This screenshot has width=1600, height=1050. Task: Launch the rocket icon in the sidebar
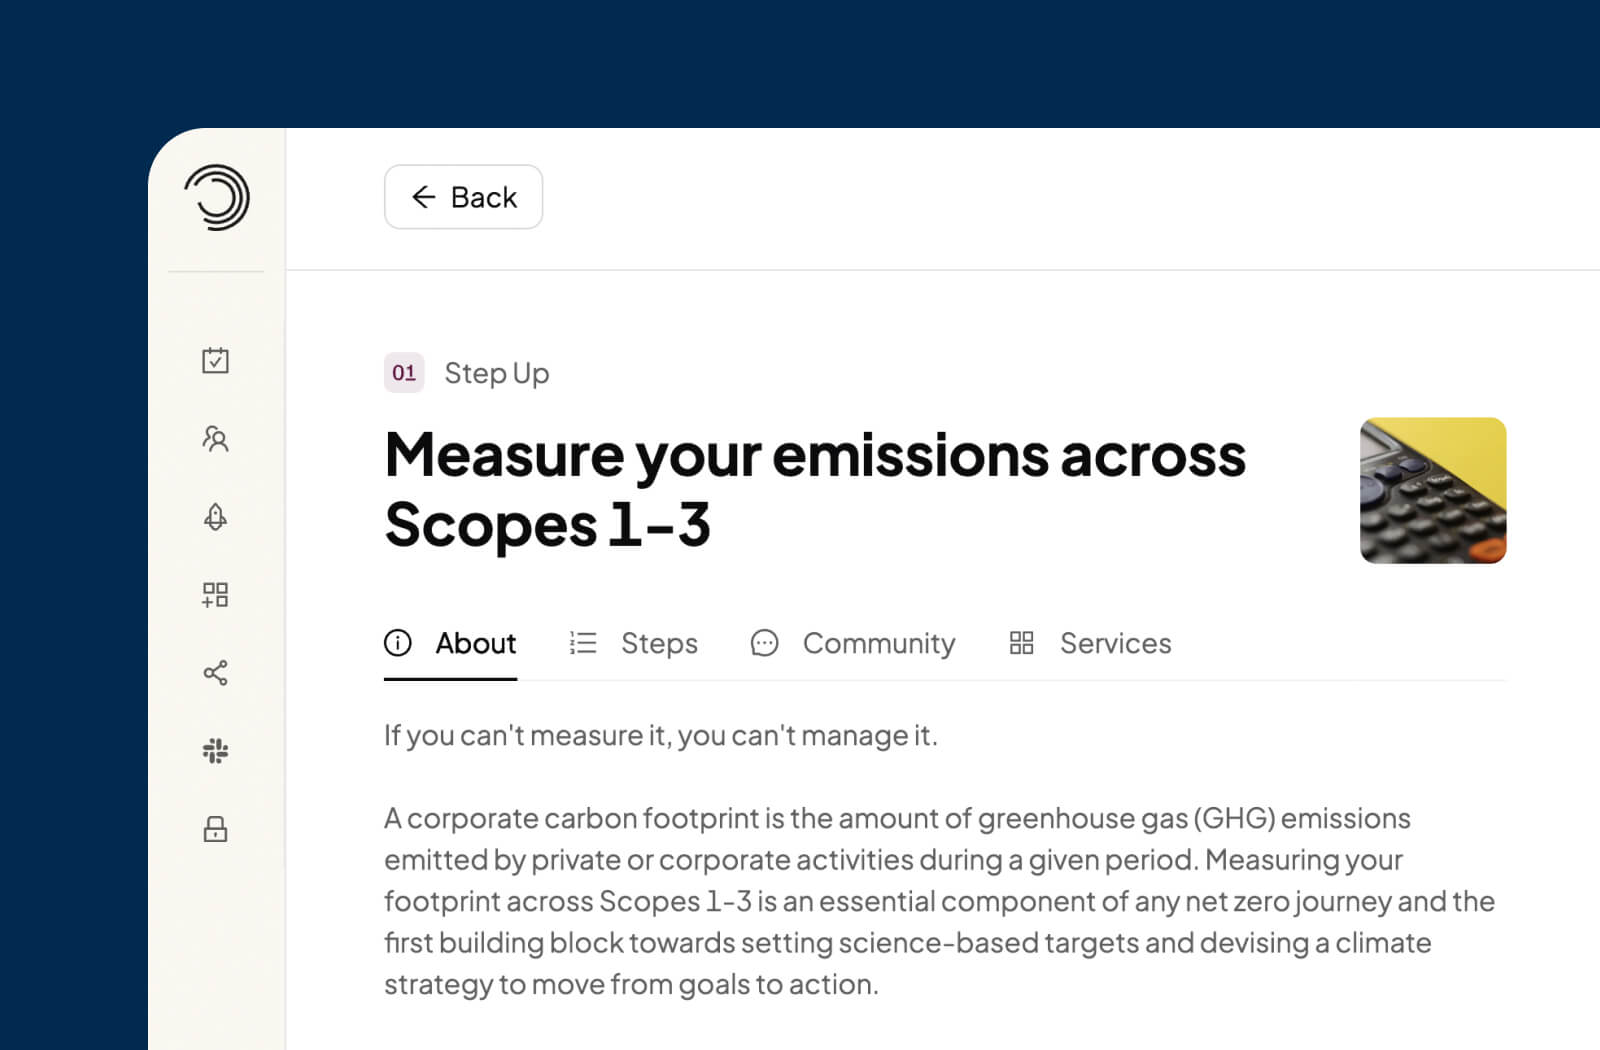point(216,516)
